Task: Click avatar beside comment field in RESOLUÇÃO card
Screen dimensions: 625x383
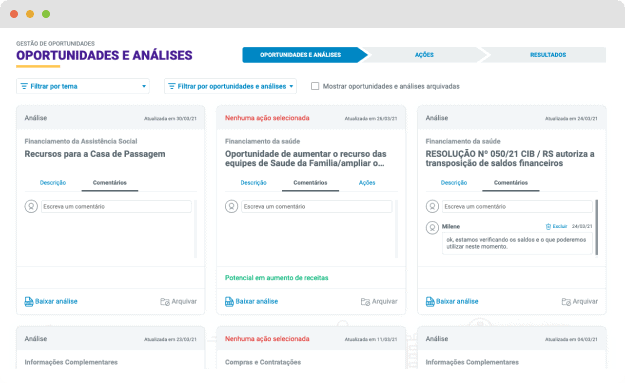Action: click(432, 206)
